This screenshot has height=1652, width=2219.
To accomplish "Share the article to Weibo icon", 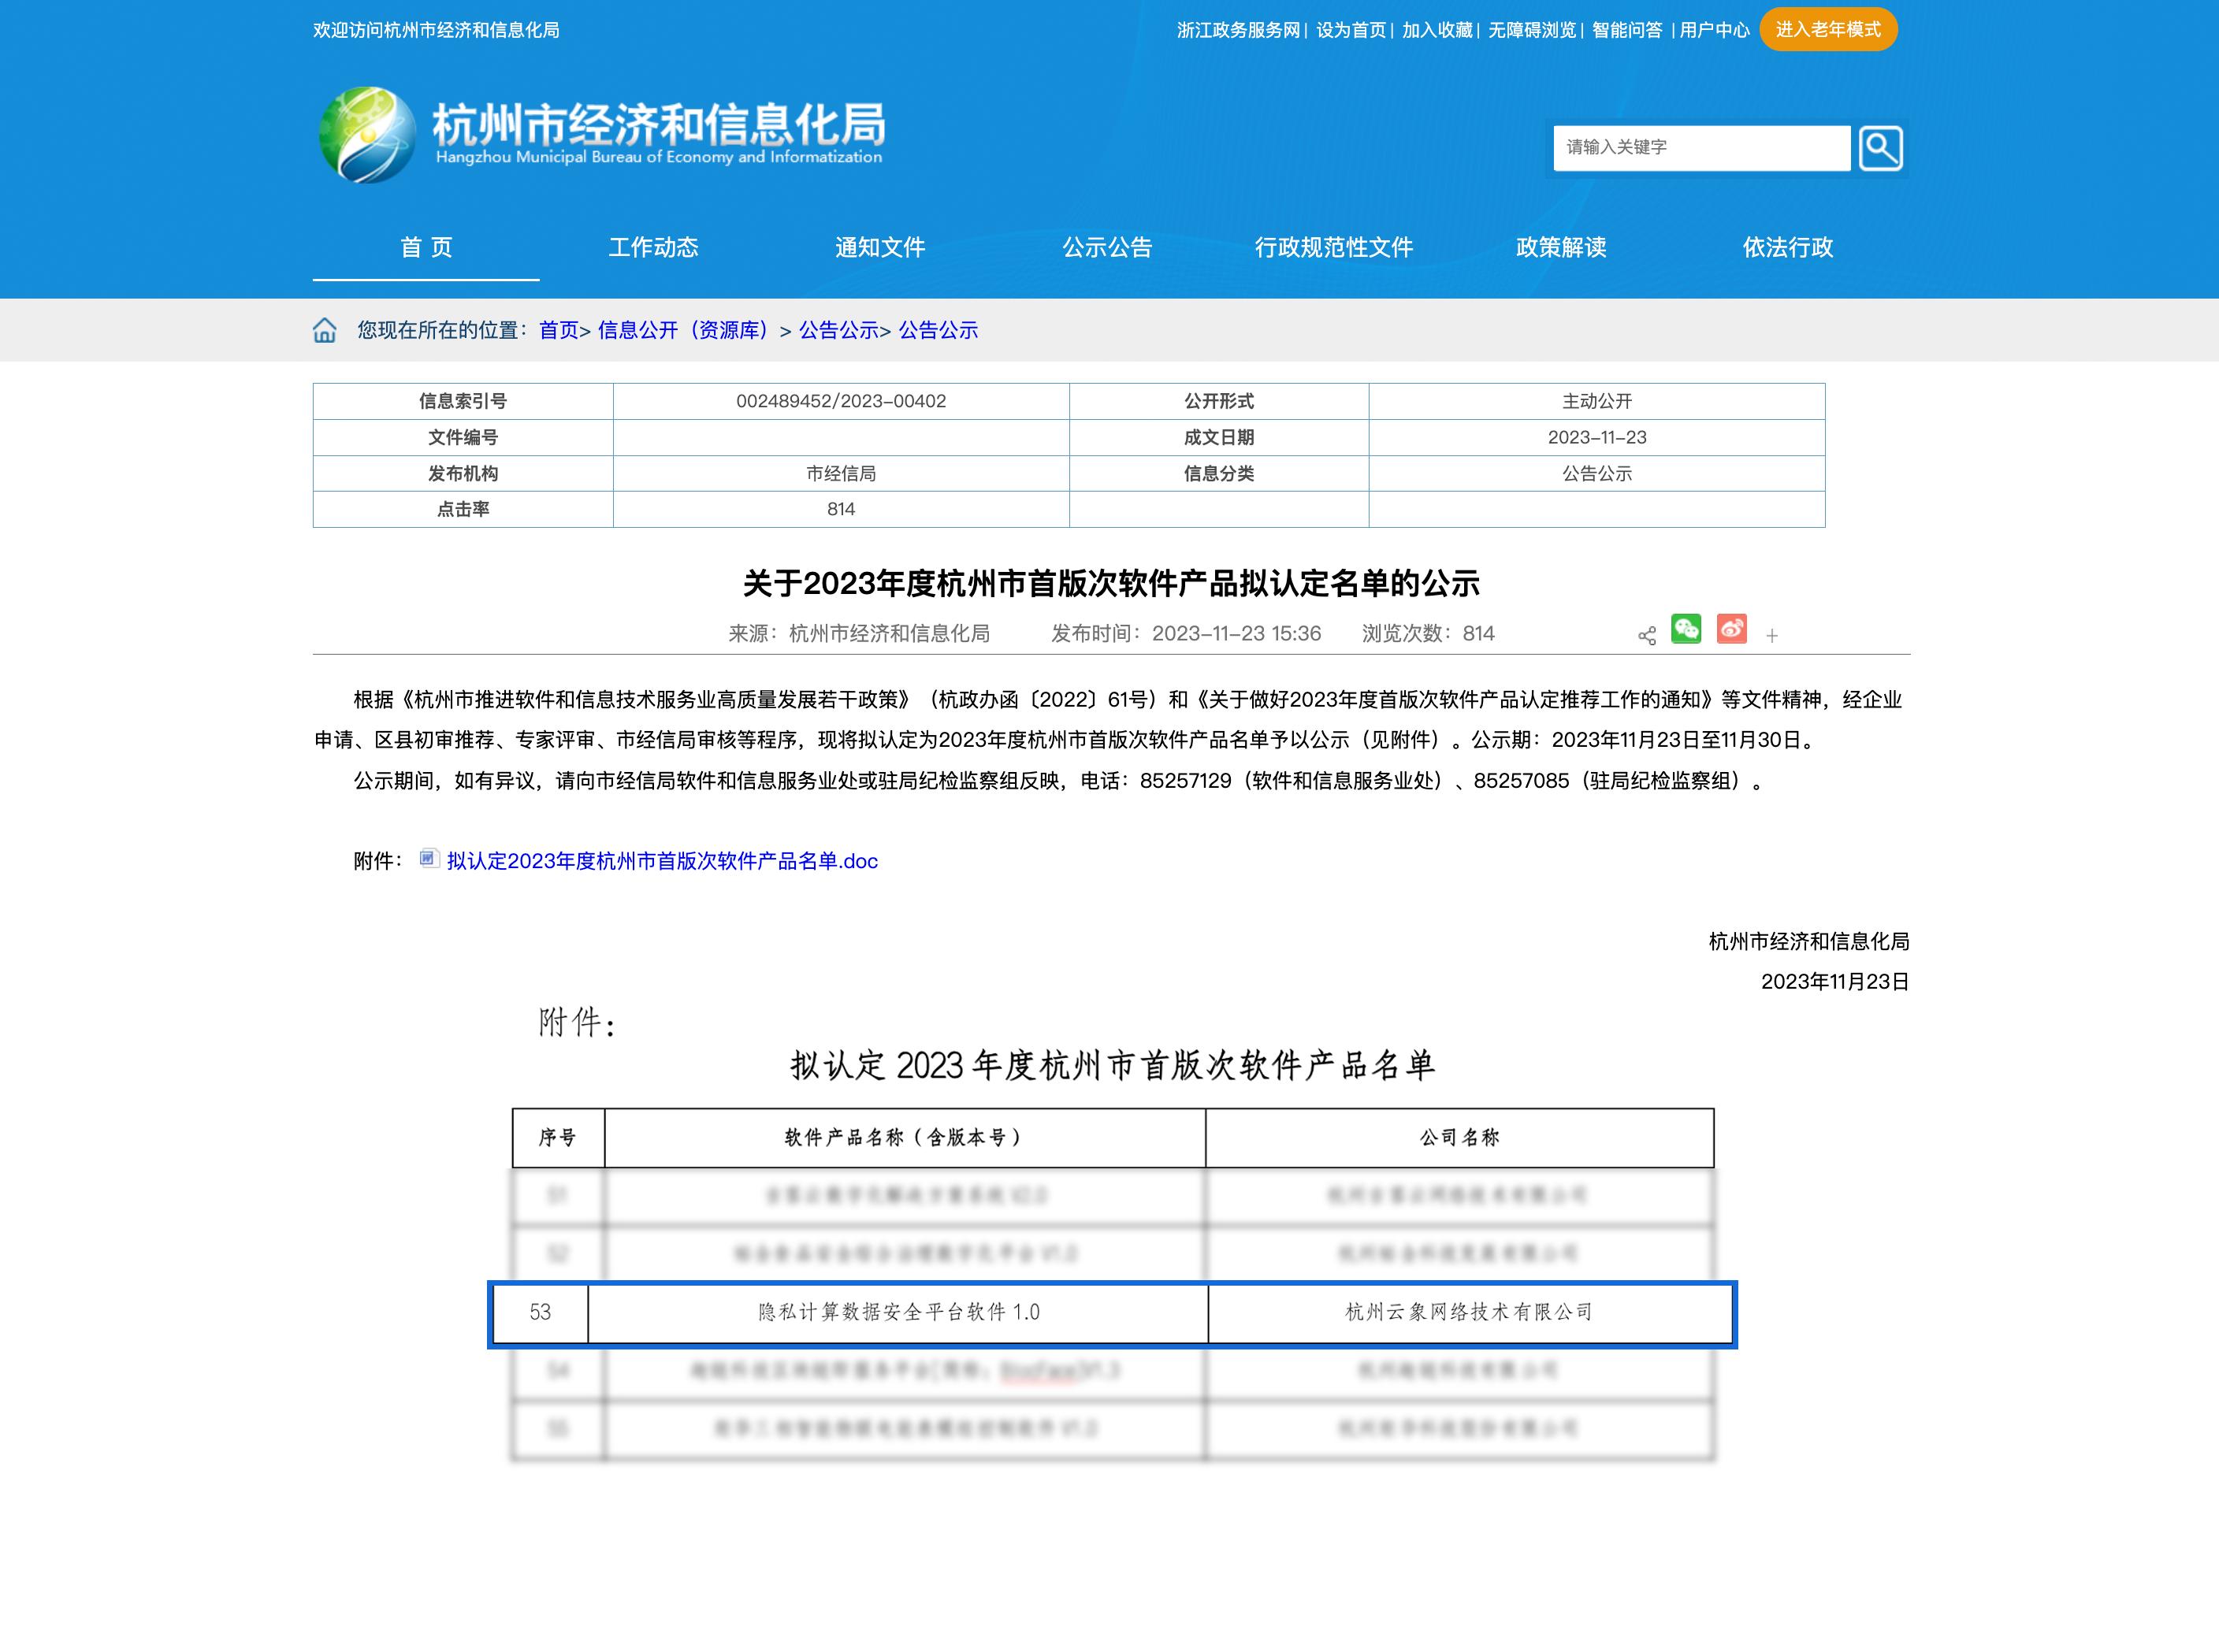I will pyautogui.click(x=1733, y=630).
